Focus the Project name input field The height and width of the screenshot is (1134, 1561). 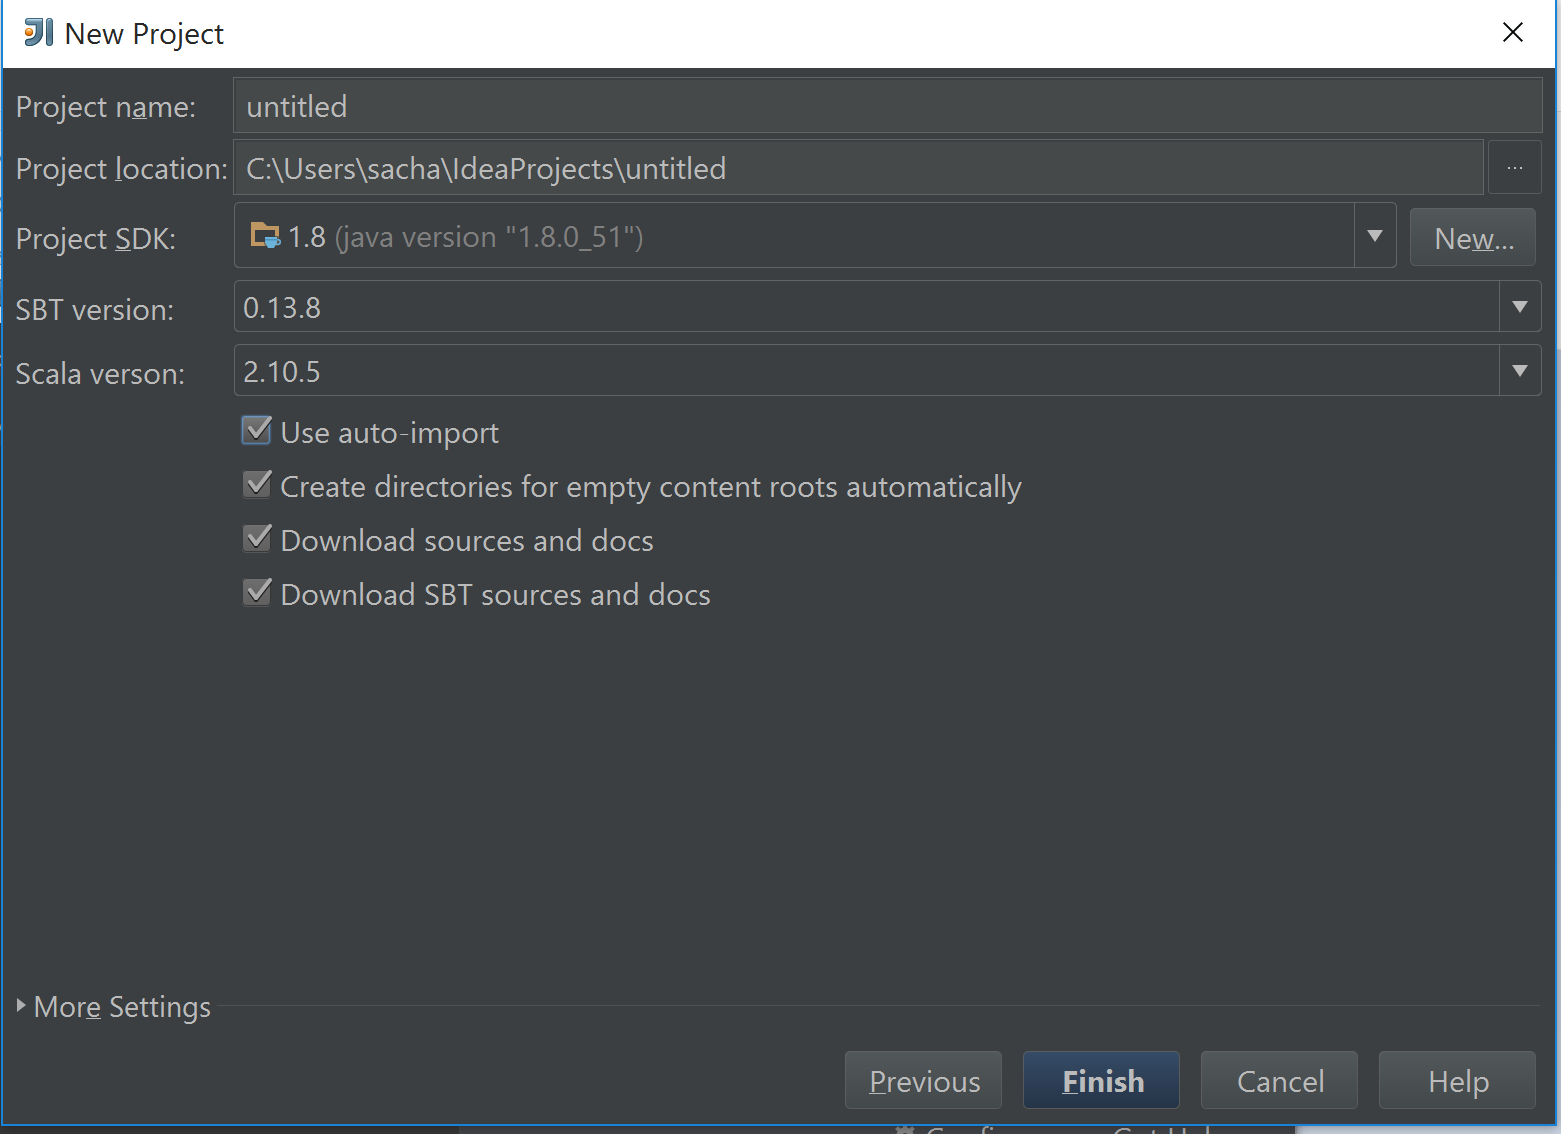[x=888, y=106]
